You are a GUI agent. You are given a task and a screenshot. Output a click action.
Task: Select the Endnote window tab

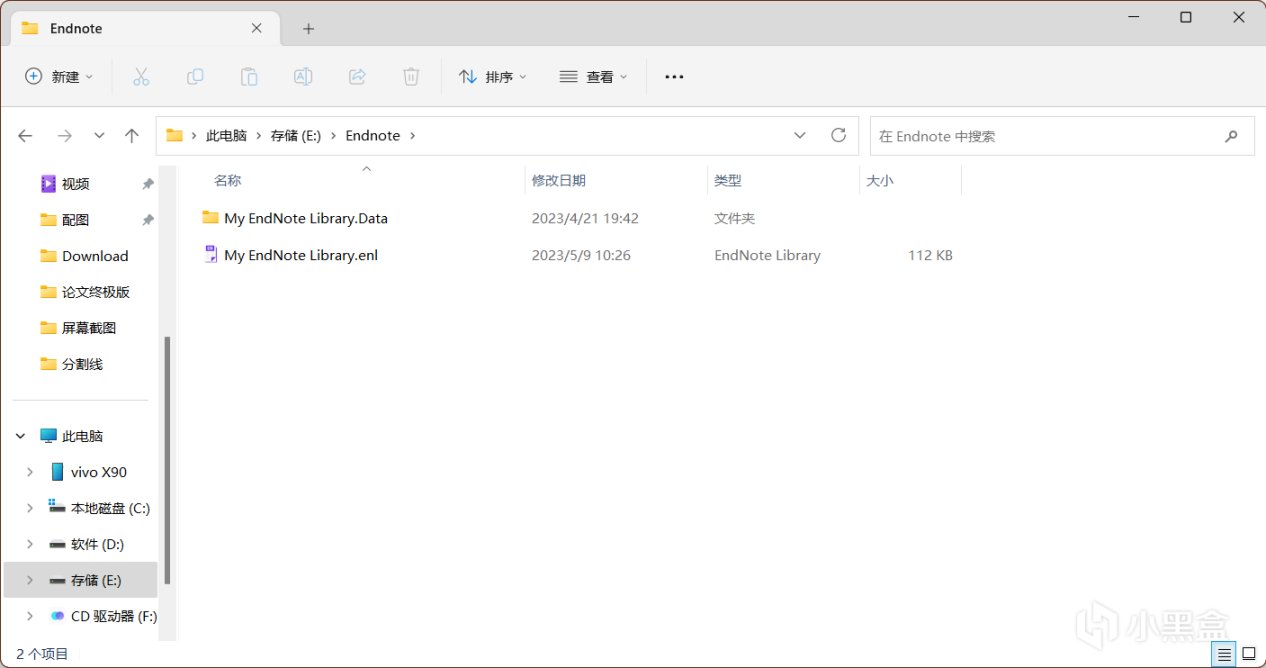click(x=143, y=29)
